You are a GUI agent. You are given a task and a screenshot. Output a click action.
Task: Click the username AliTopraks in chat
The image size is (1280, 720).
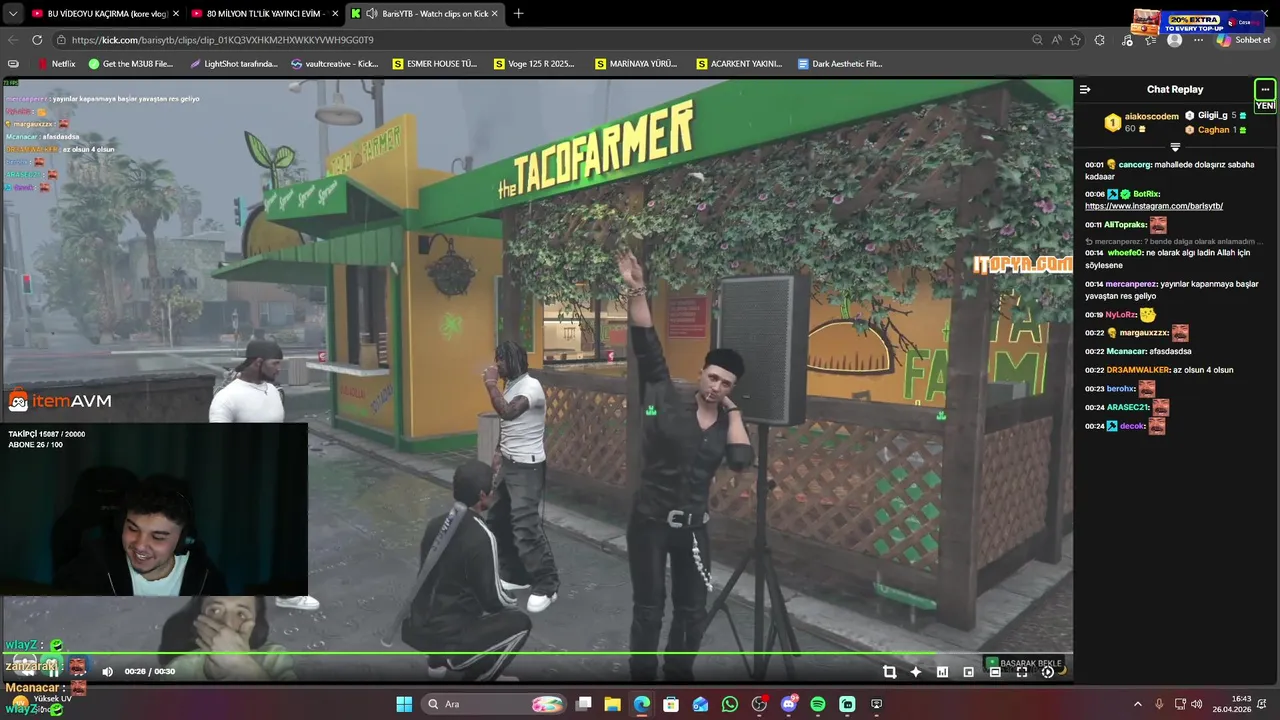(x=1124, y=225)
